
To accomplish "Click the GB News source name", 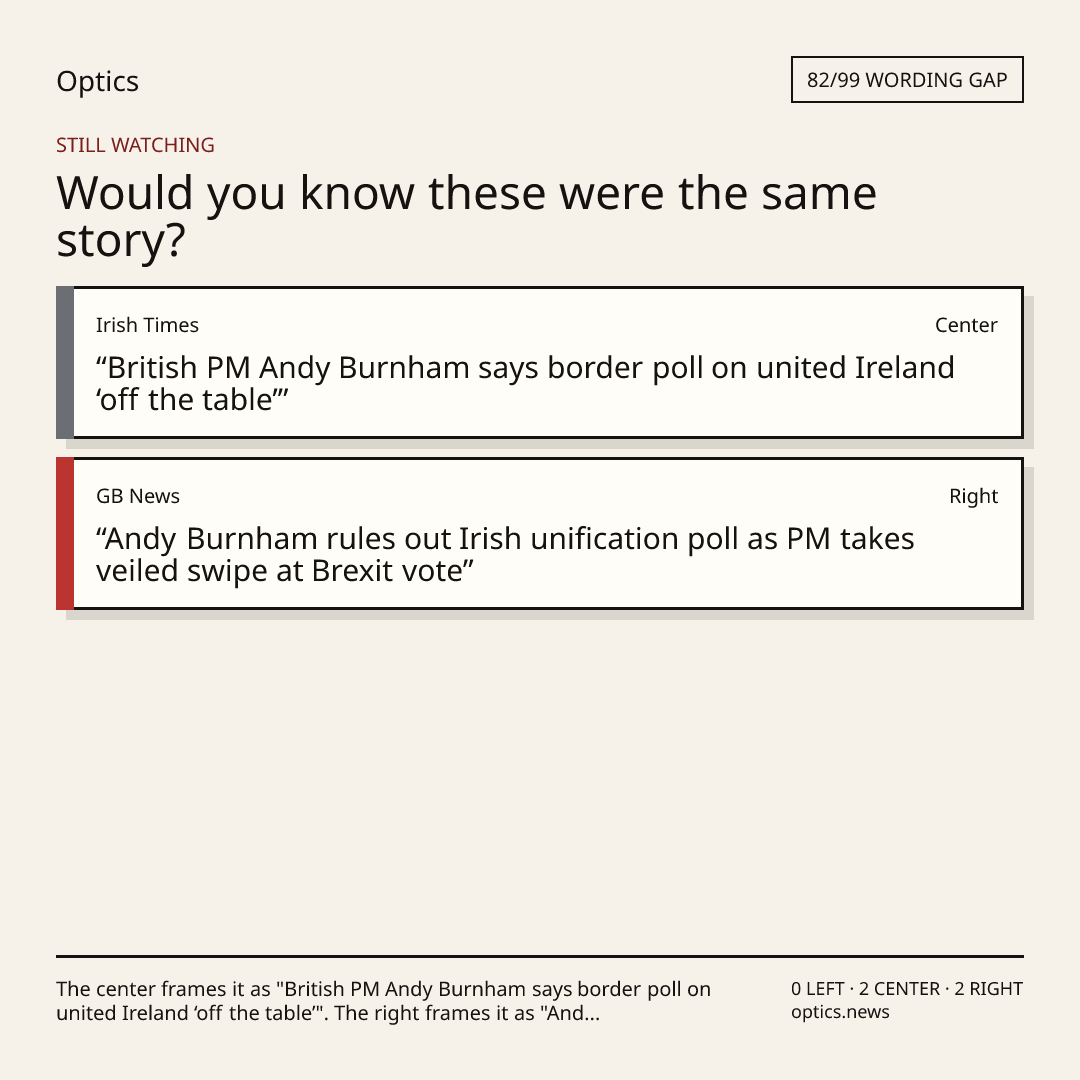I will (x=138, y=496).
